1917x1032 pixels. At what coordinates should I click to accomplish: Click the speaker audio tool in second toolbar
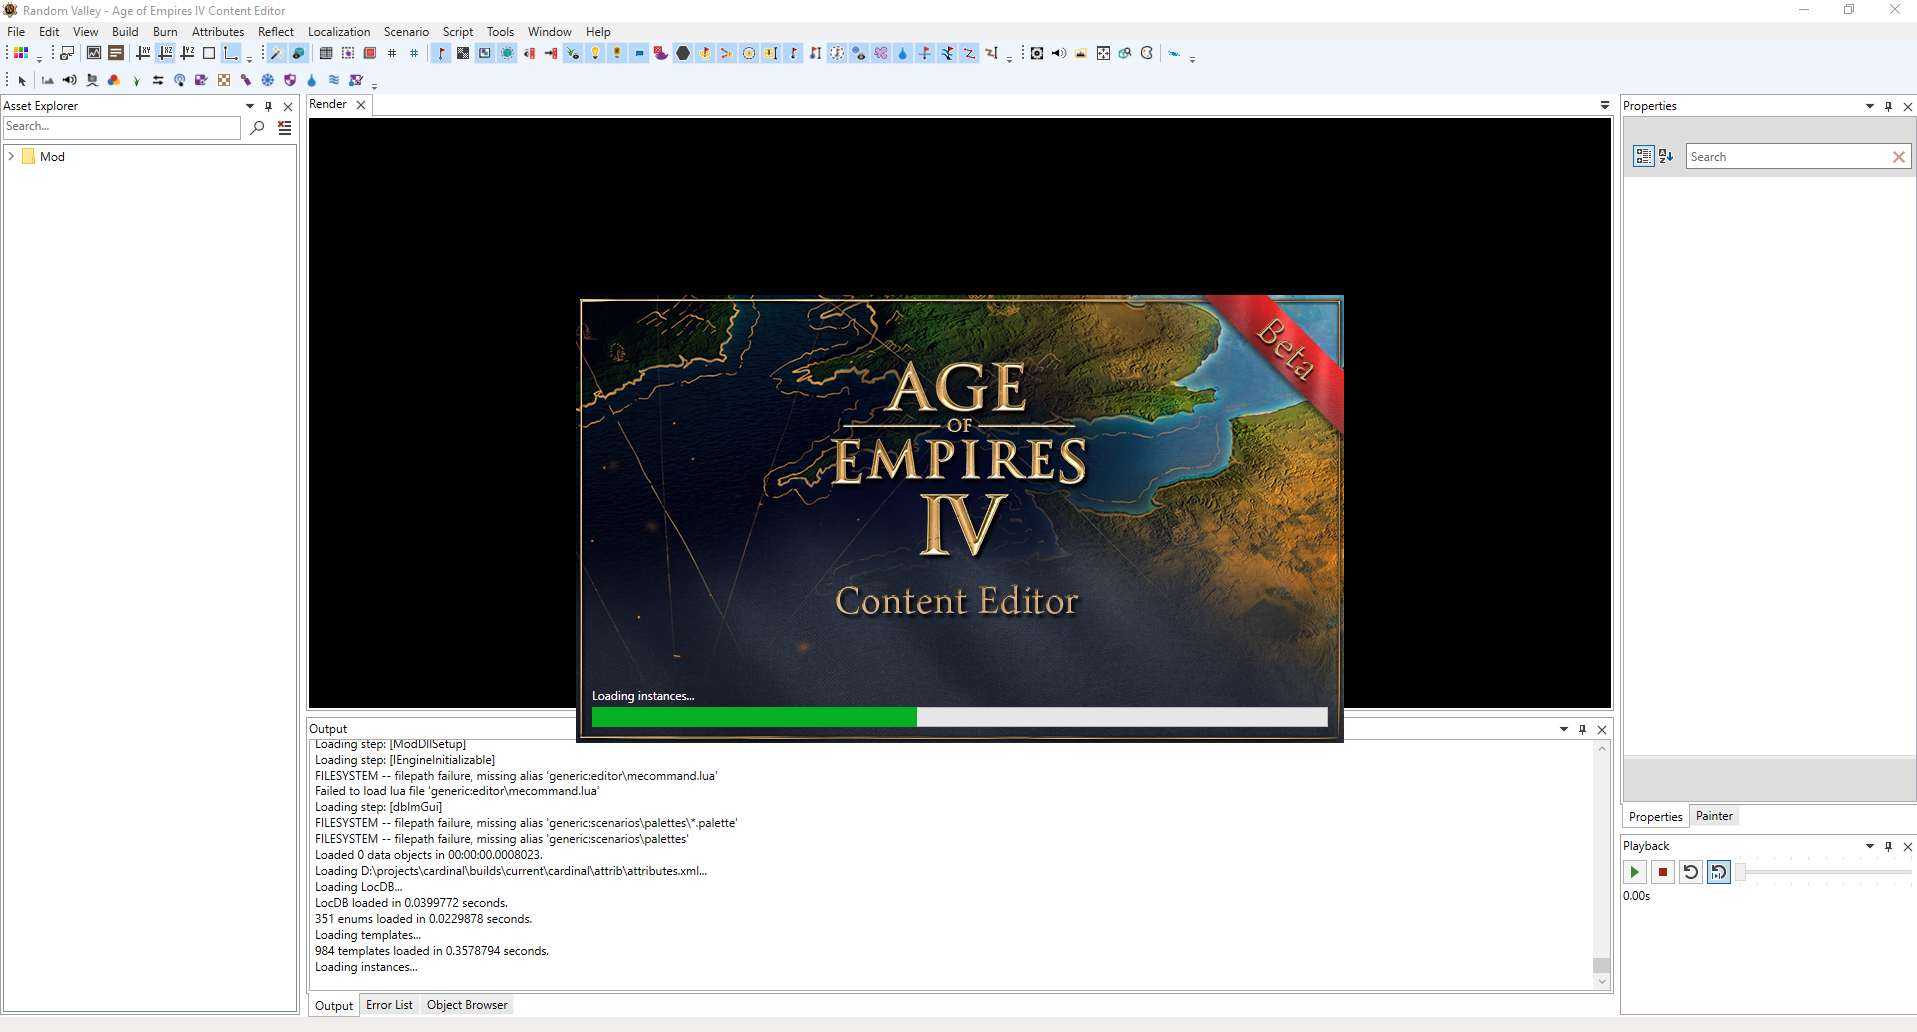[69, 81]
